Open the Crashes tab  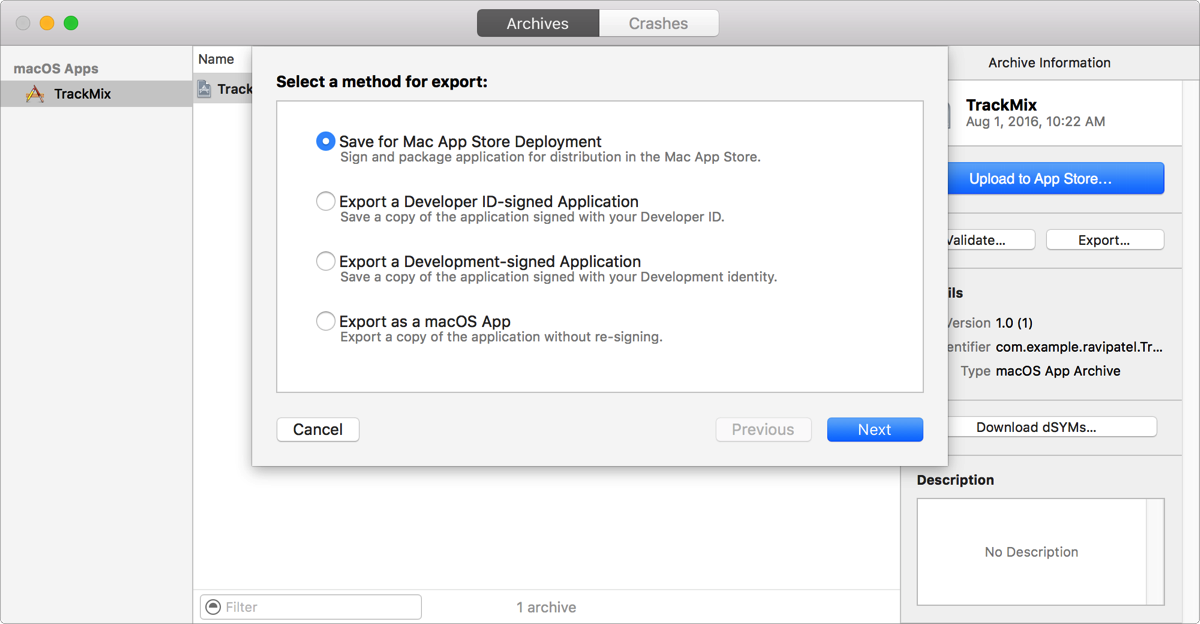658,23
